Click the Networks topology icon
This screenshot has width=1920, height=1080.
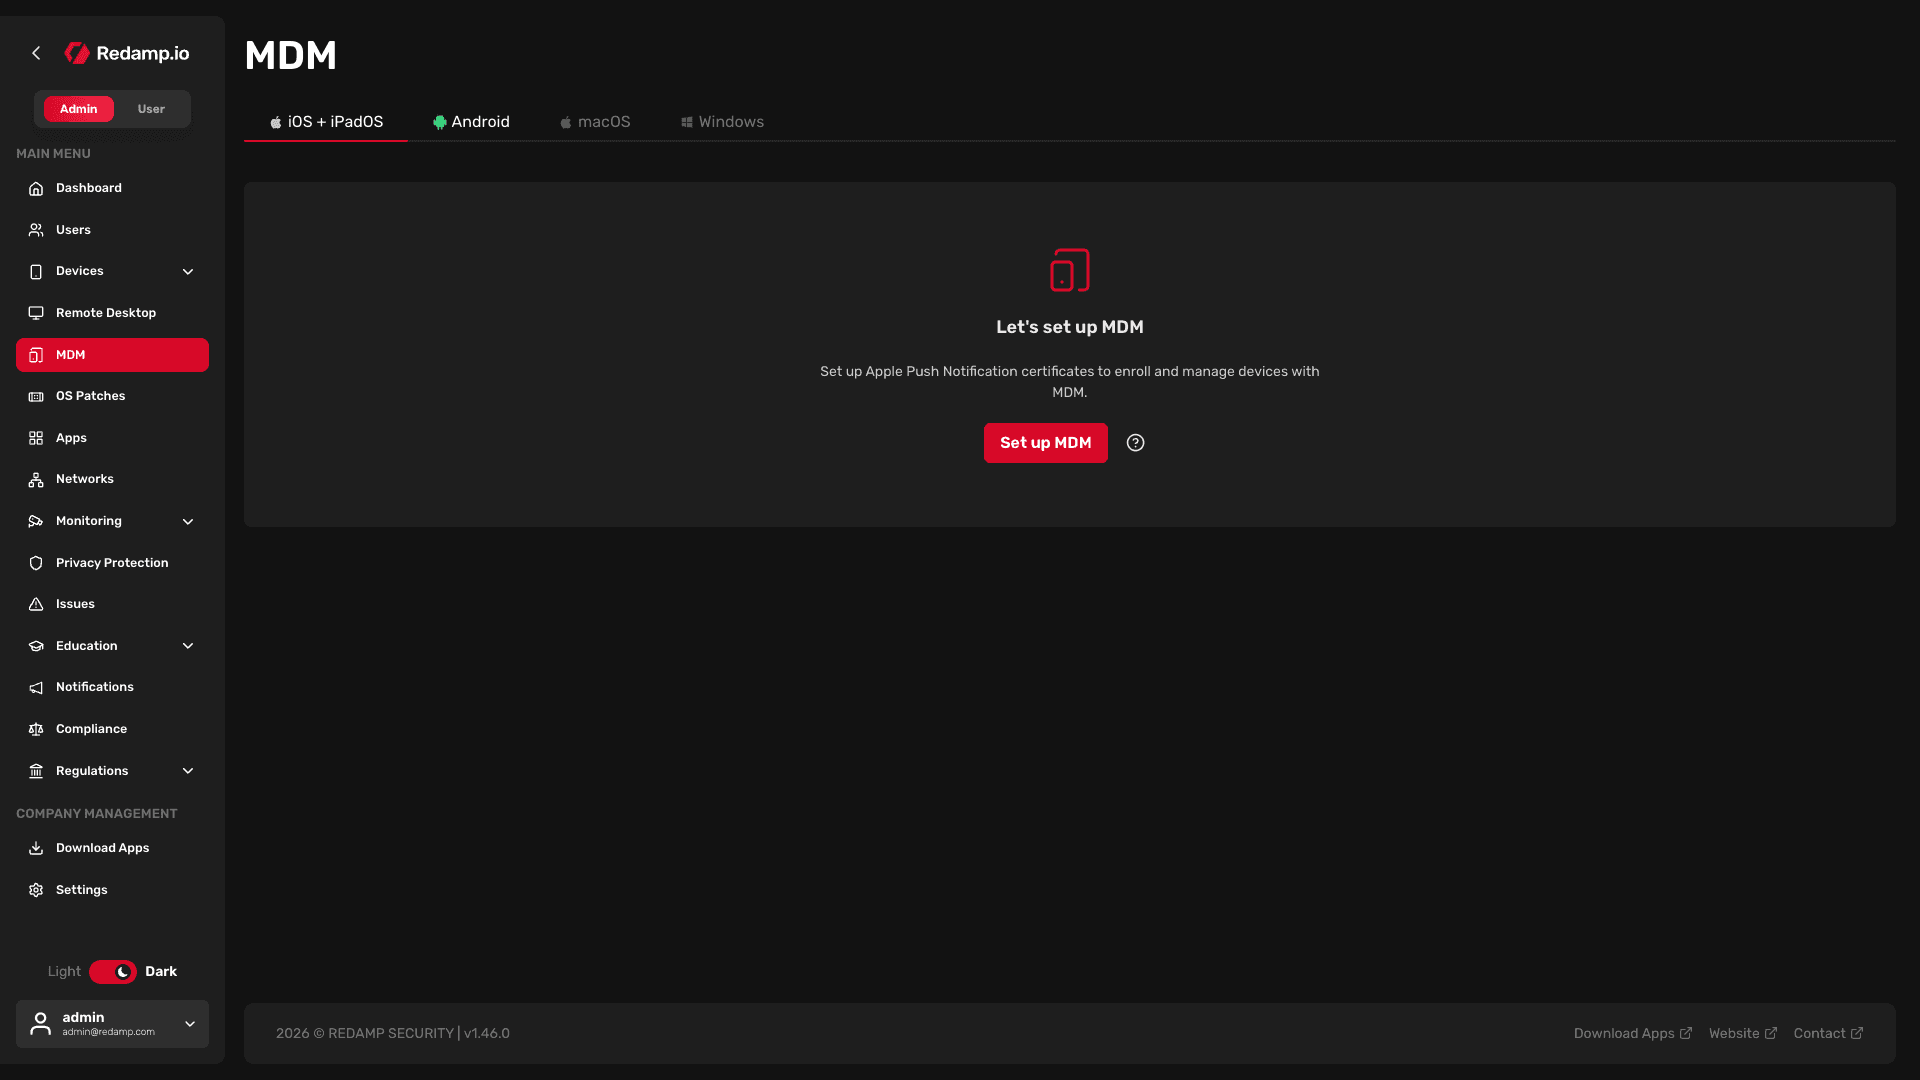point(36,480)
